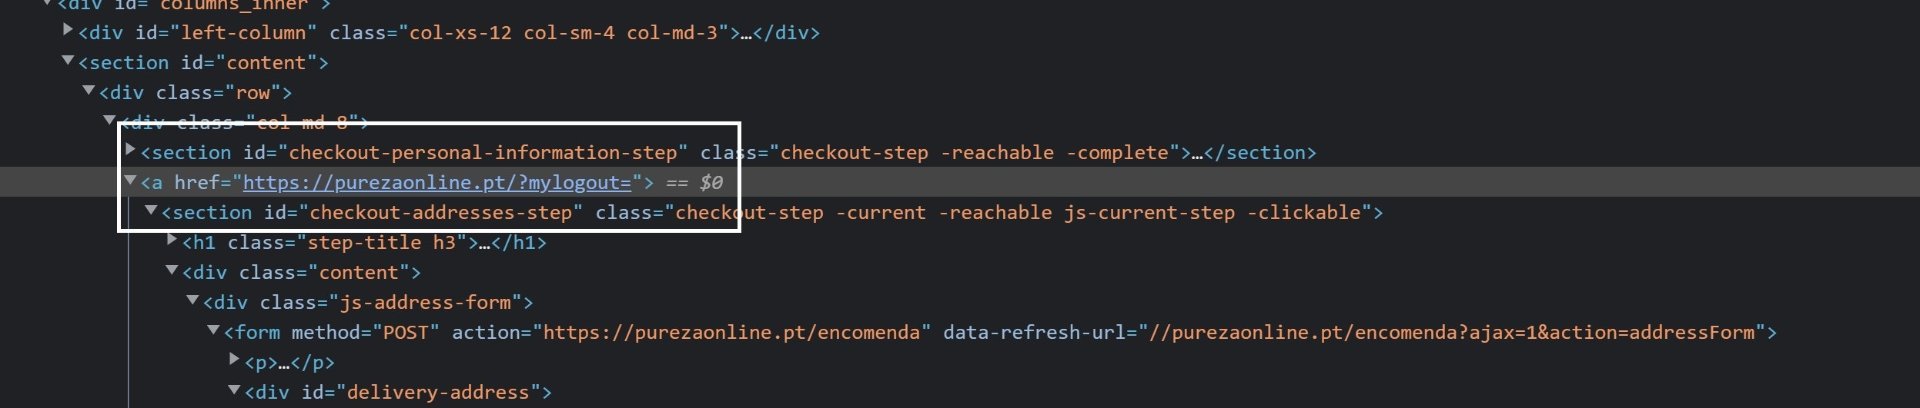This screenshot has height=408, width=1920.
Task: Select the checkout-addresses-step section element
Action: point(772,212)
